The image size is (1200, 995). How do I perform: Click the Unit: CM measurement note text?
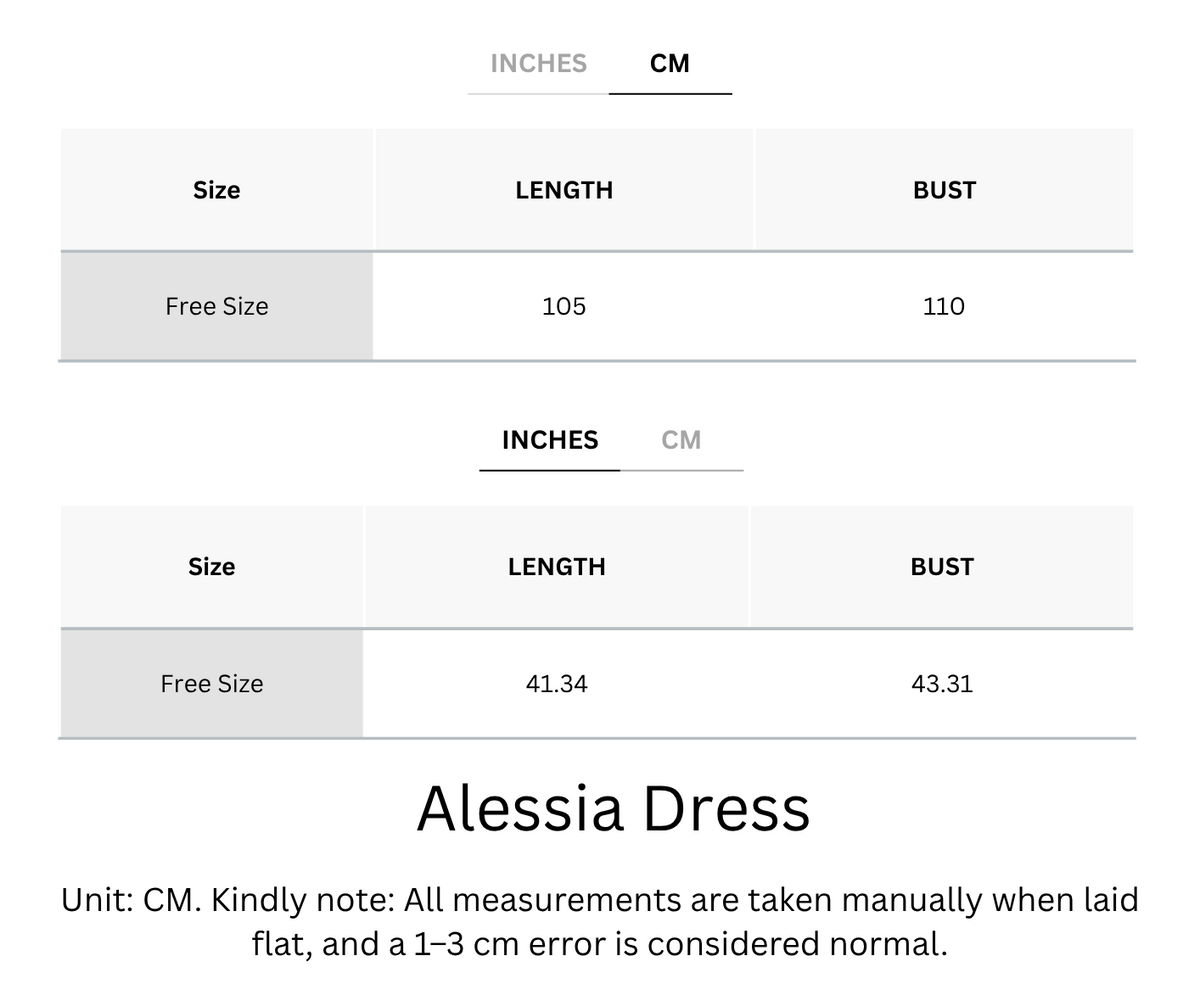coord(600,921)
